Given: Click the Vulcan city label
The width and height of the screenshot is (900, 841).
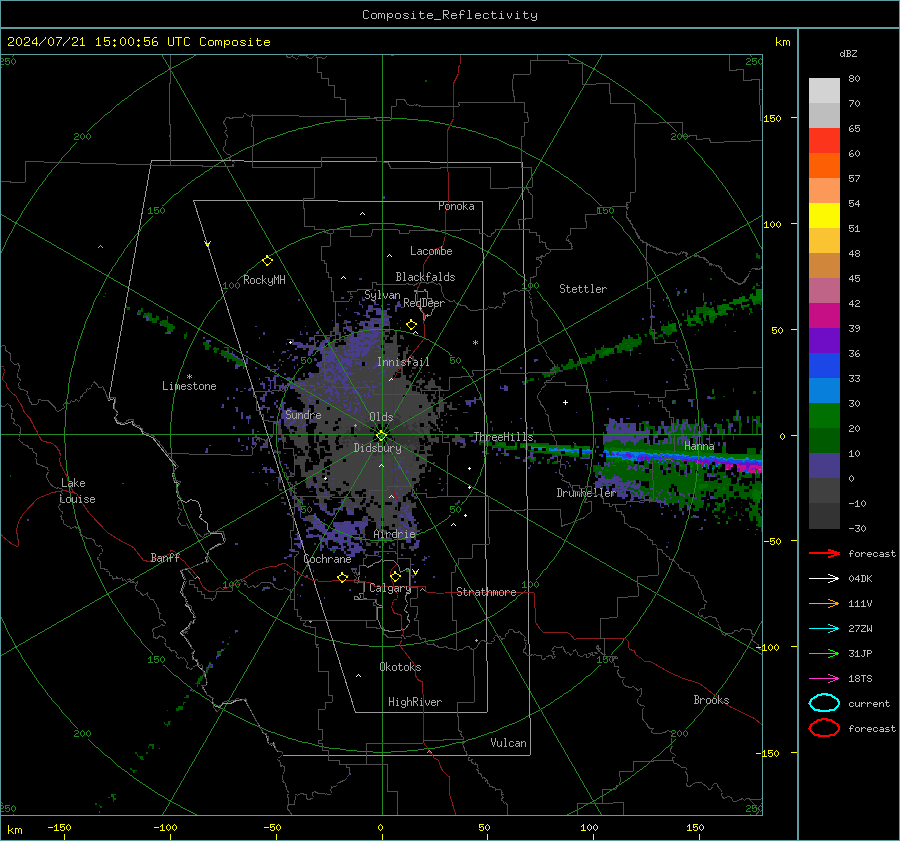Looking at the screenshot, I should (509, 743).
